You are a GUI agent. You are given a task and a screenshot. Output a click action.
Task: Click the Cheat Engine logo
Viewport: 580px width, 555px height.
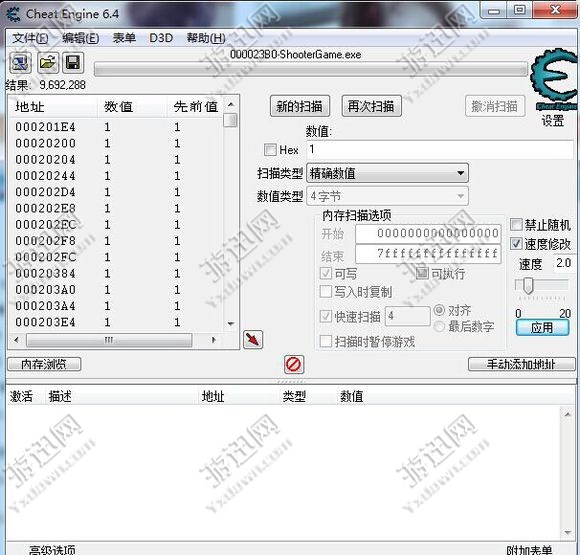[554, 79]
